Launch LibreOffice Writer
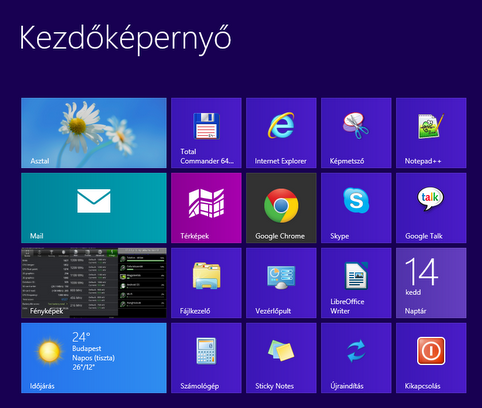Viewport: 482px width, 408px height. click(x=356, y=283)
